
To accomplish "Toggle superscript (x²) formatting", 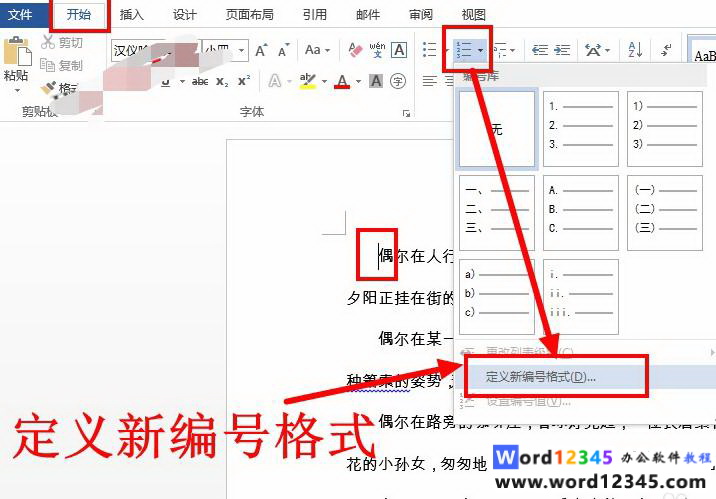I will [242, 81].
